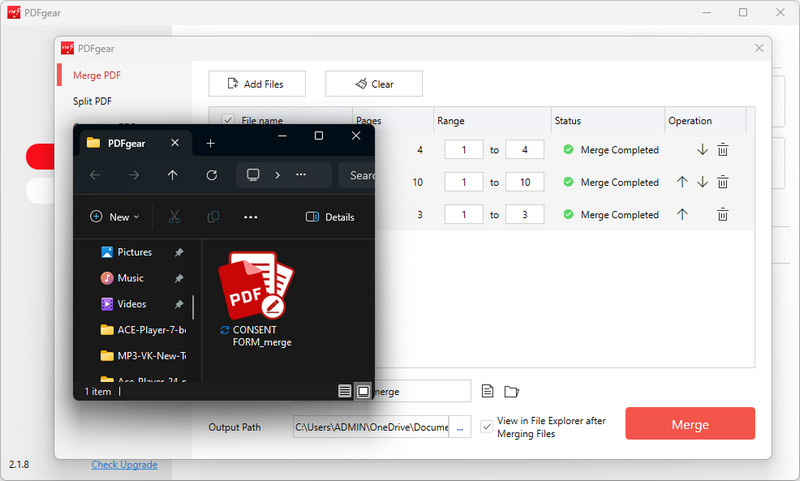Screen dimensions: 800x481
Task: Click the Cut icon in File Explorer
Action: 174,217
